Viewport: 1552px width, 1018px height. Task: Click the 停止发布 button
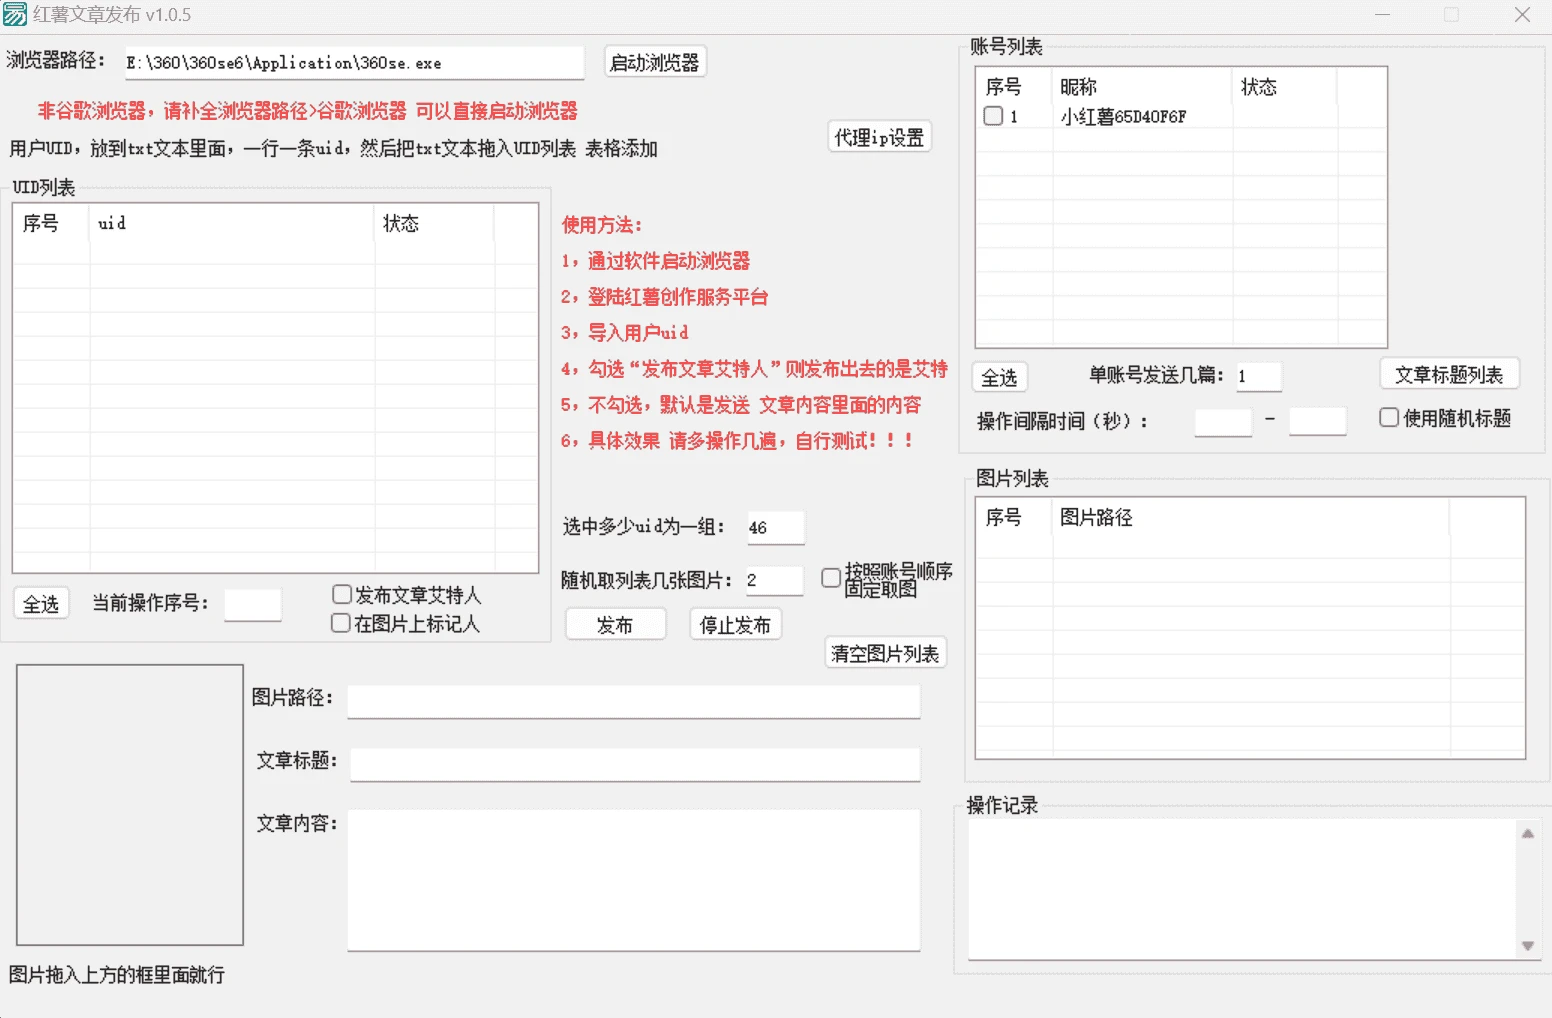(735, 624)
